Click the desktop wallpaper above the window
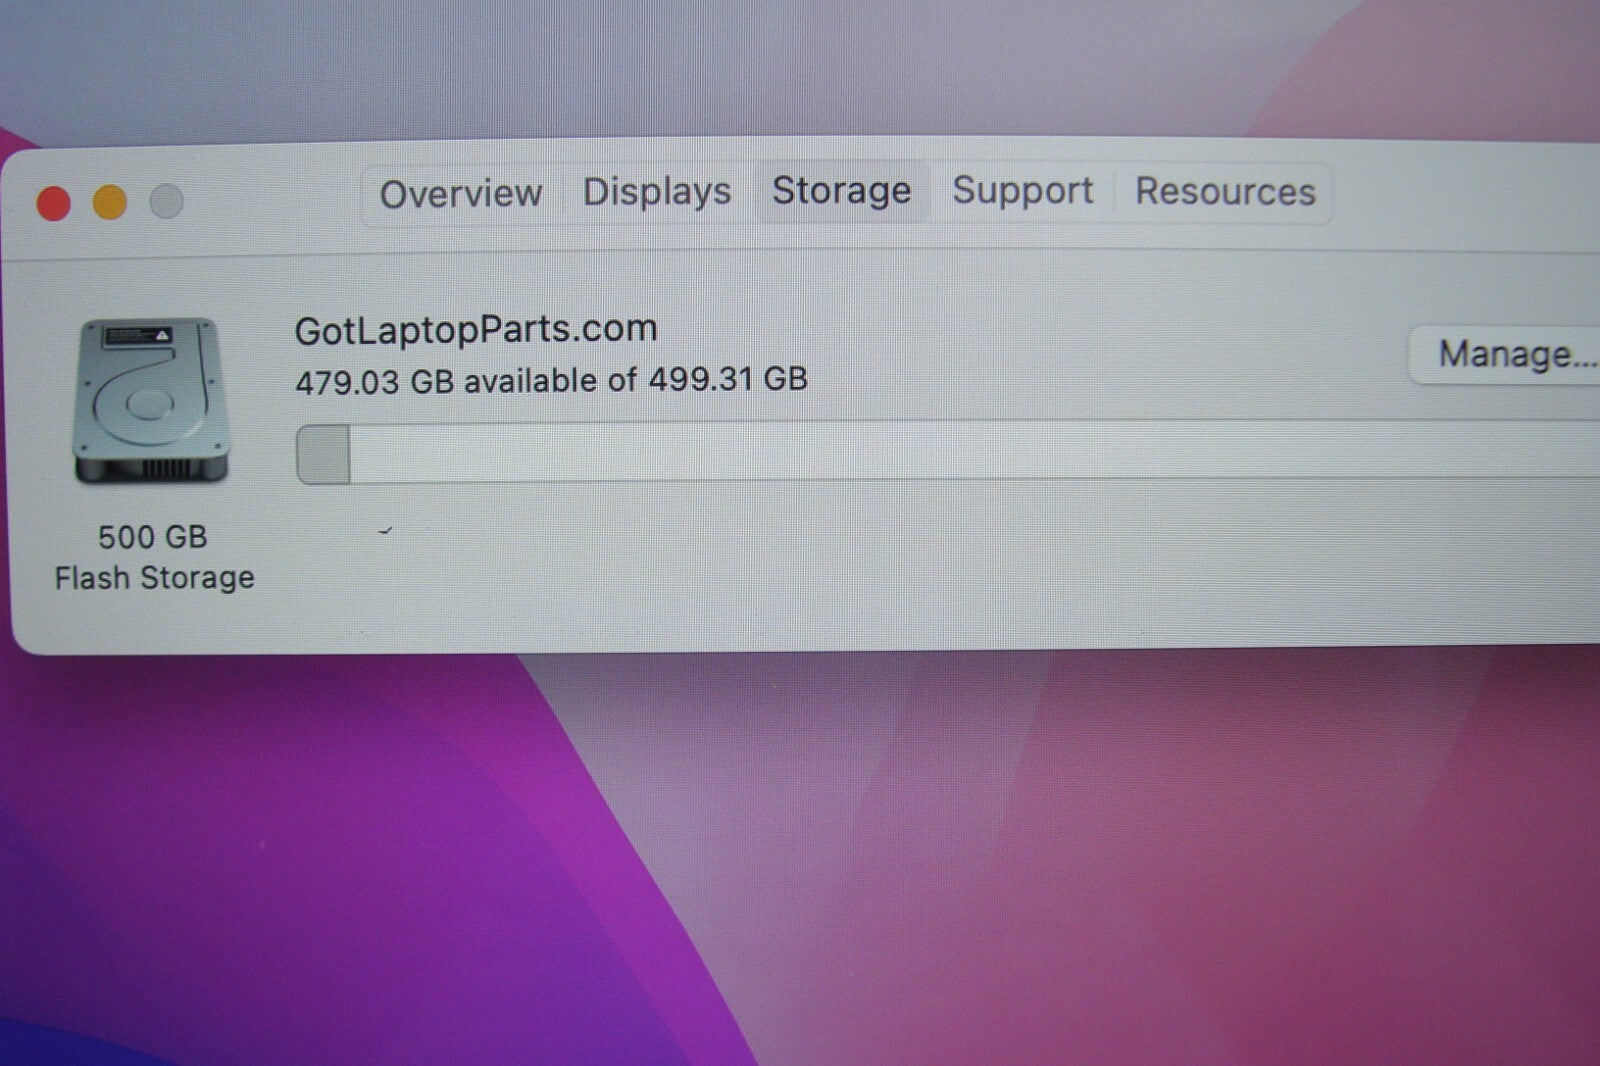Image resolution: width=1600 pixels, height=1066 pixels. click(x=800, y=60)
